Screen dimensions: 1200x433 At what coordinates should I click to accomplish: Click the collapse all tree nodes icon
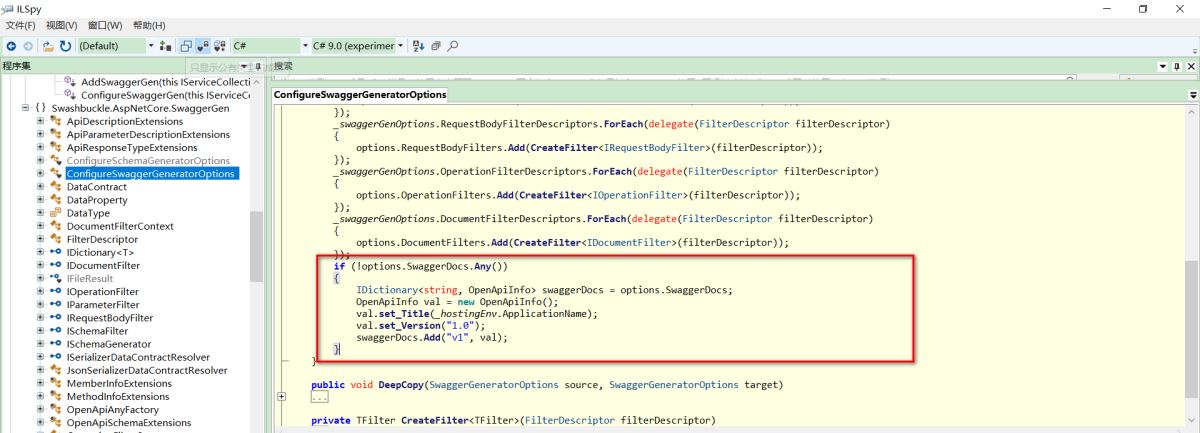tap(436, 46)
